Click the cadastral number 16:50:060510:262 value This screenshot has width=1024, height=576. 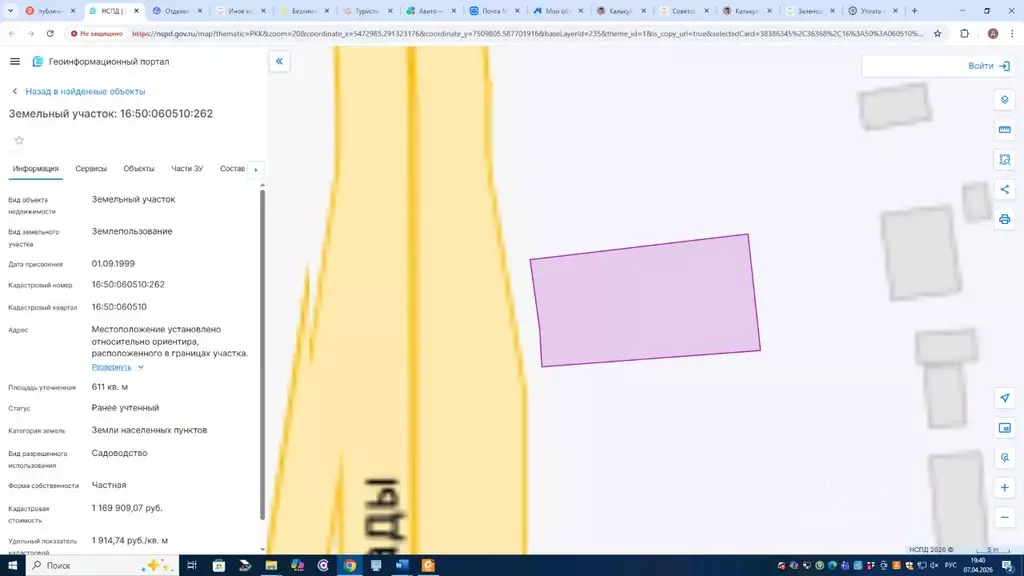(128, 285)
